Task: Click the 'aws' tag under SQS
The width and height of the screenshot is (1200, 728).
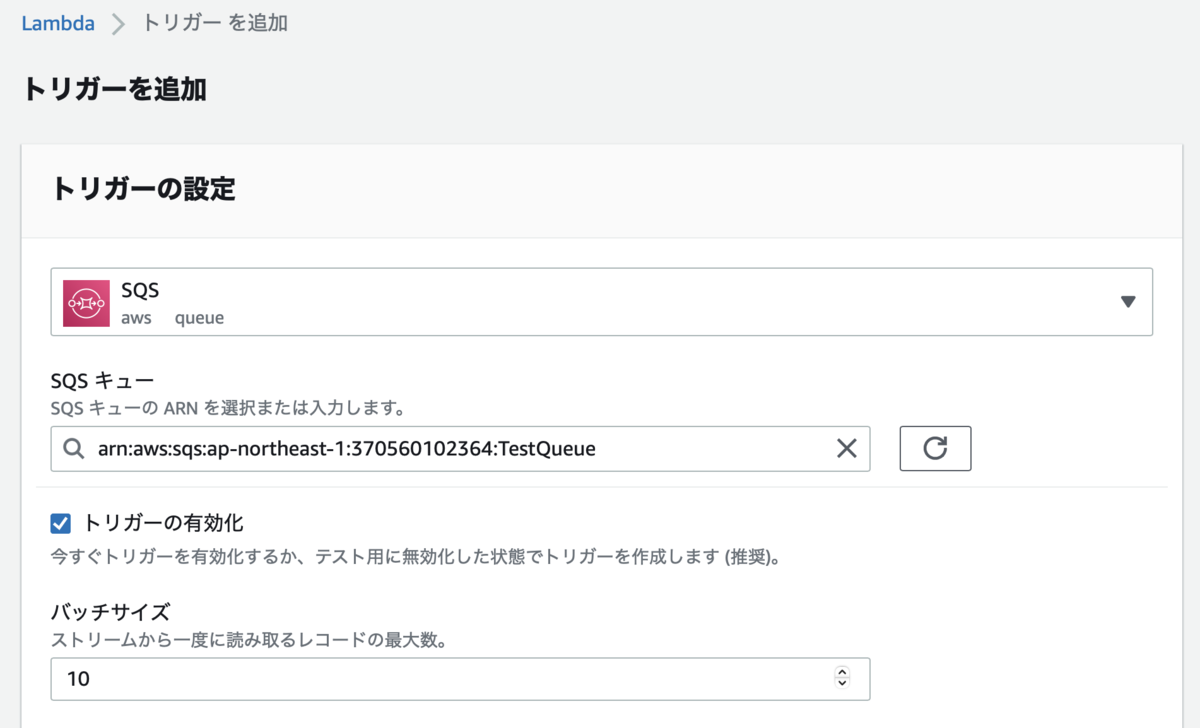Action: (136, 318)
